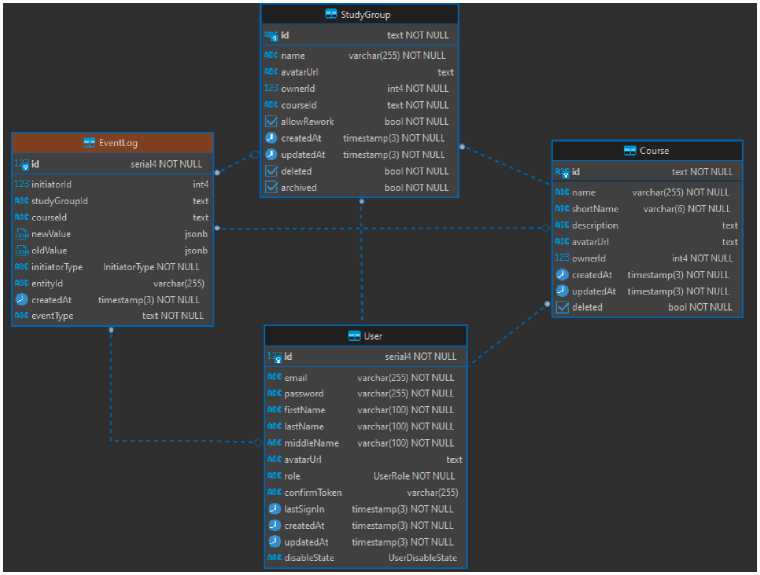
Task: Click the User table header icon
Action: pyautogui.click(x=353, y=336)
